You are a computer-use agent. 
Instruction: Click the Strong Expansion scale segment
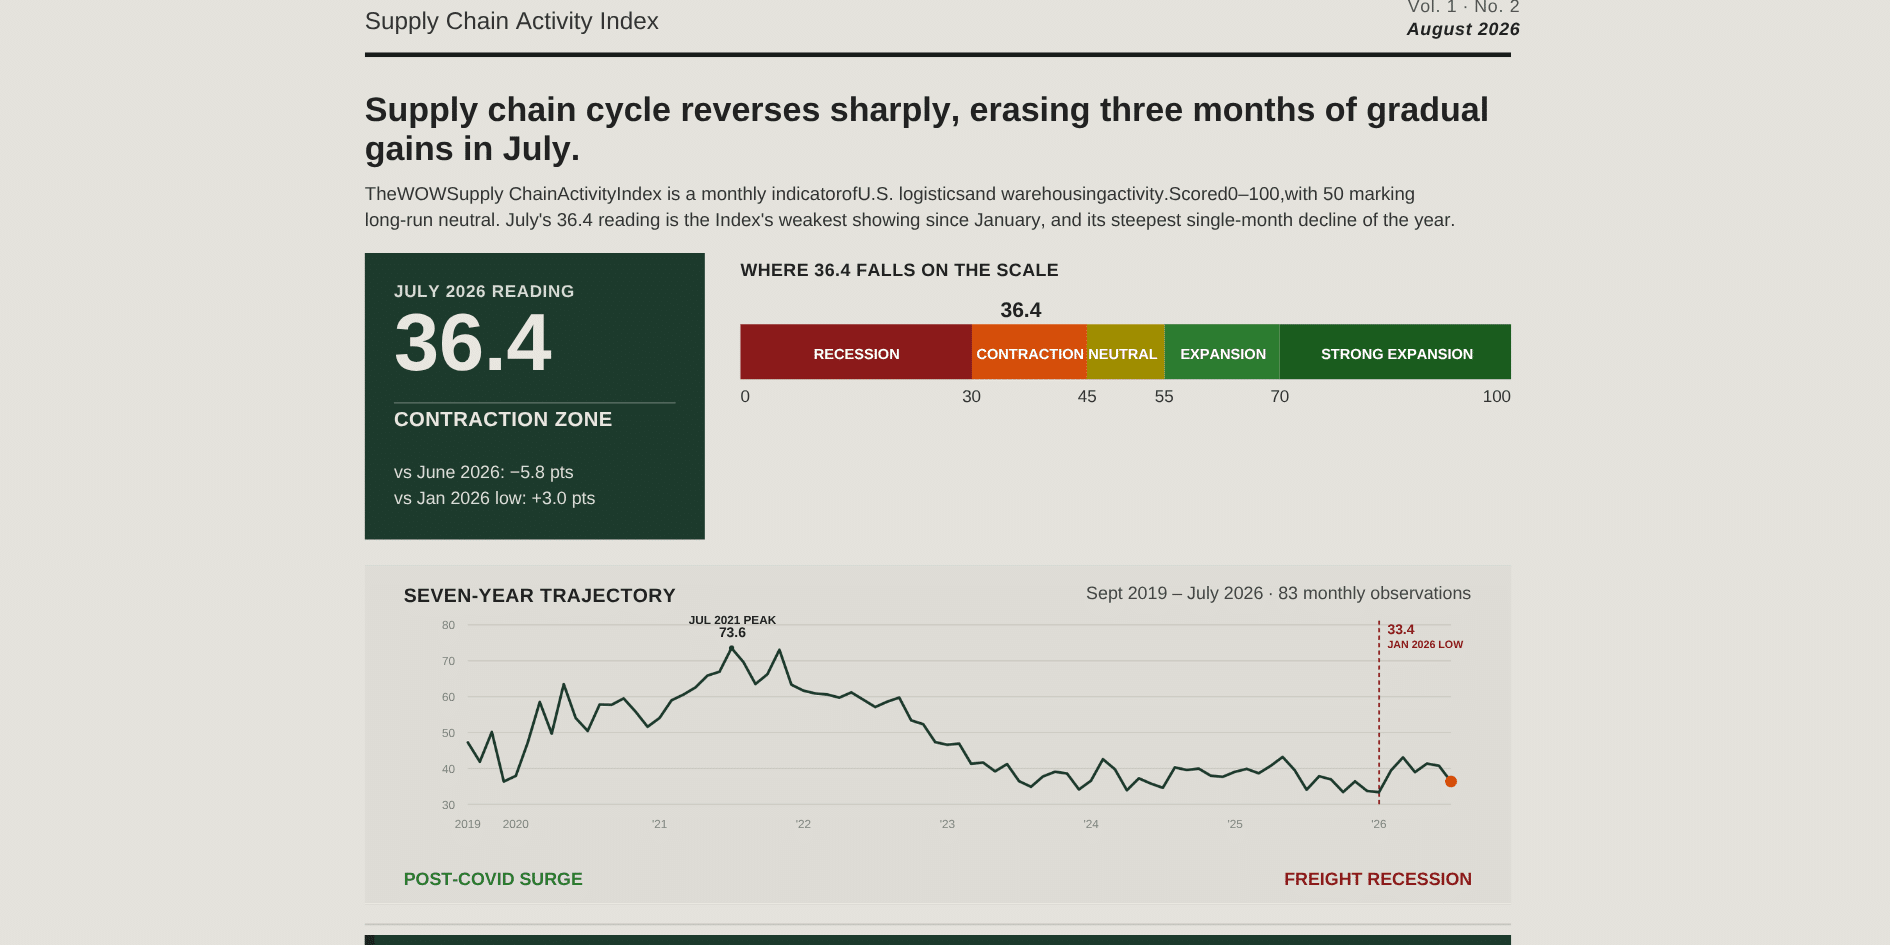coord(1395,352)
